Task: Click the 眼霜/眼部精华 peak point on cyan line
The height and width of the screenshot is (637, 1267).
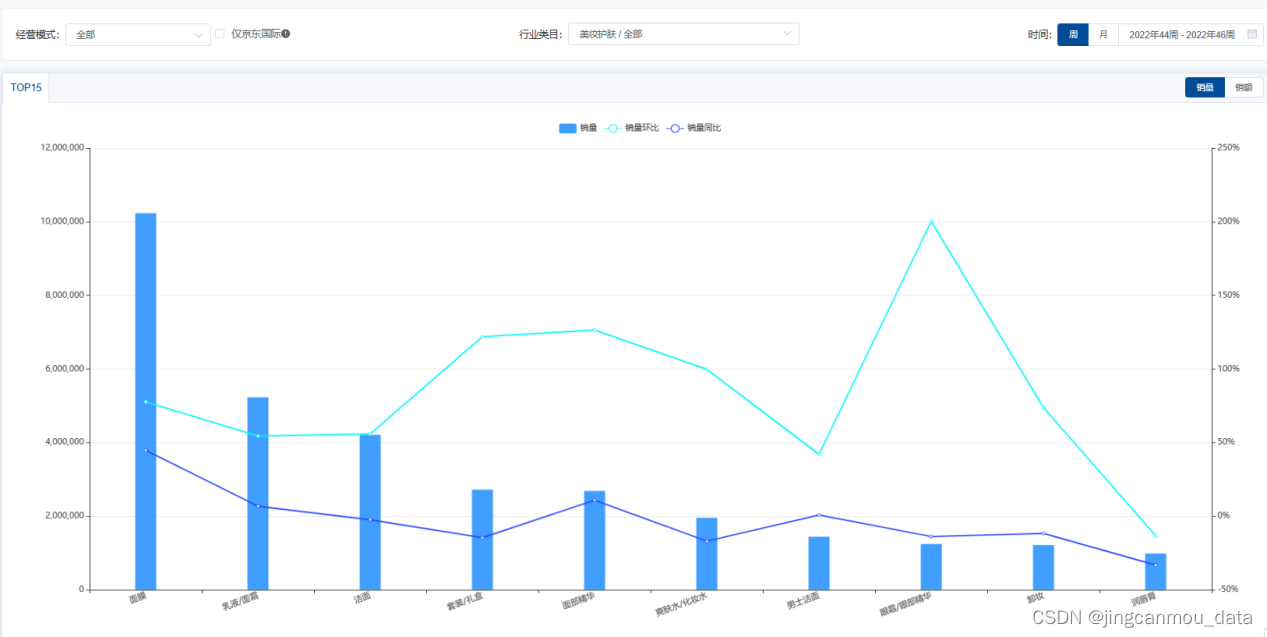Action: (x=931, y=222)
